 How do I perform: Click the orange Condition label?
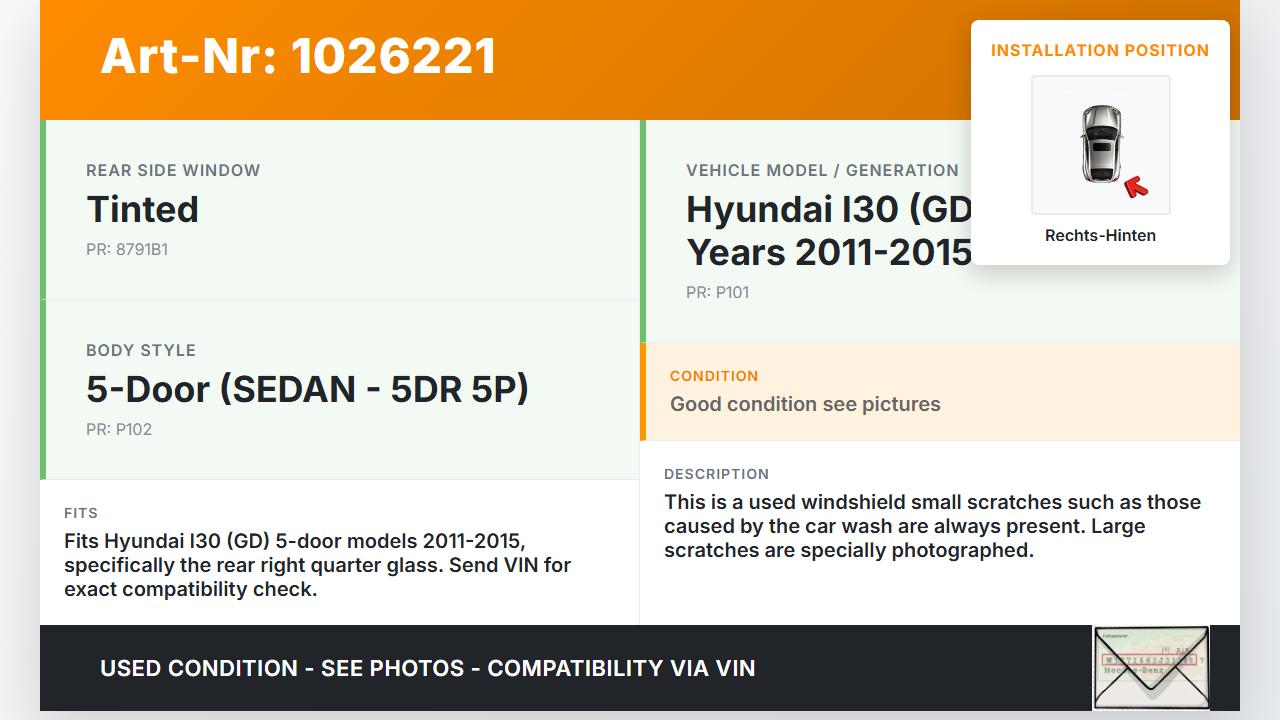pos(714,376)
